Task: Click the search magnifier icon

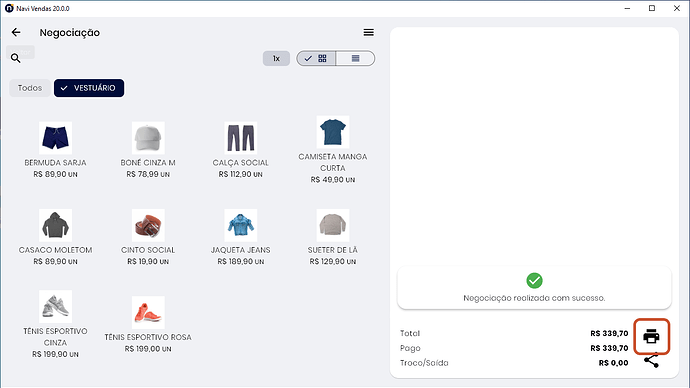Action: click(x=15, y=58)
